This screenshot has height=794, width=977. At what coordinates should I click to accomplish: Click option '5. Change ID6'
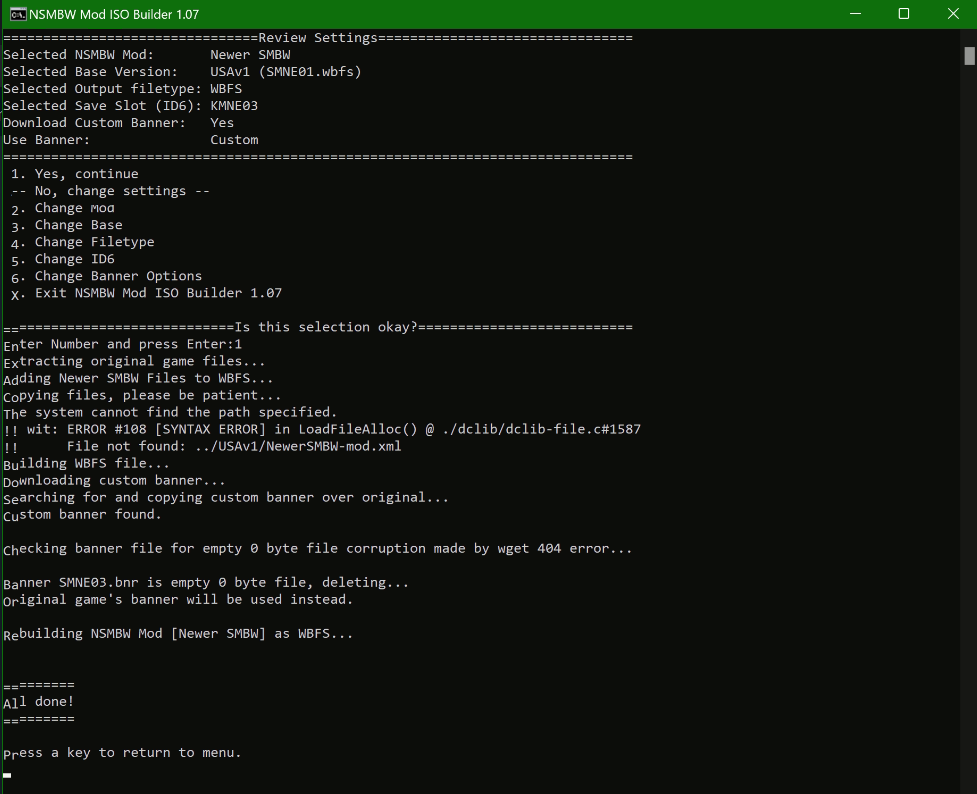(63, 259)
